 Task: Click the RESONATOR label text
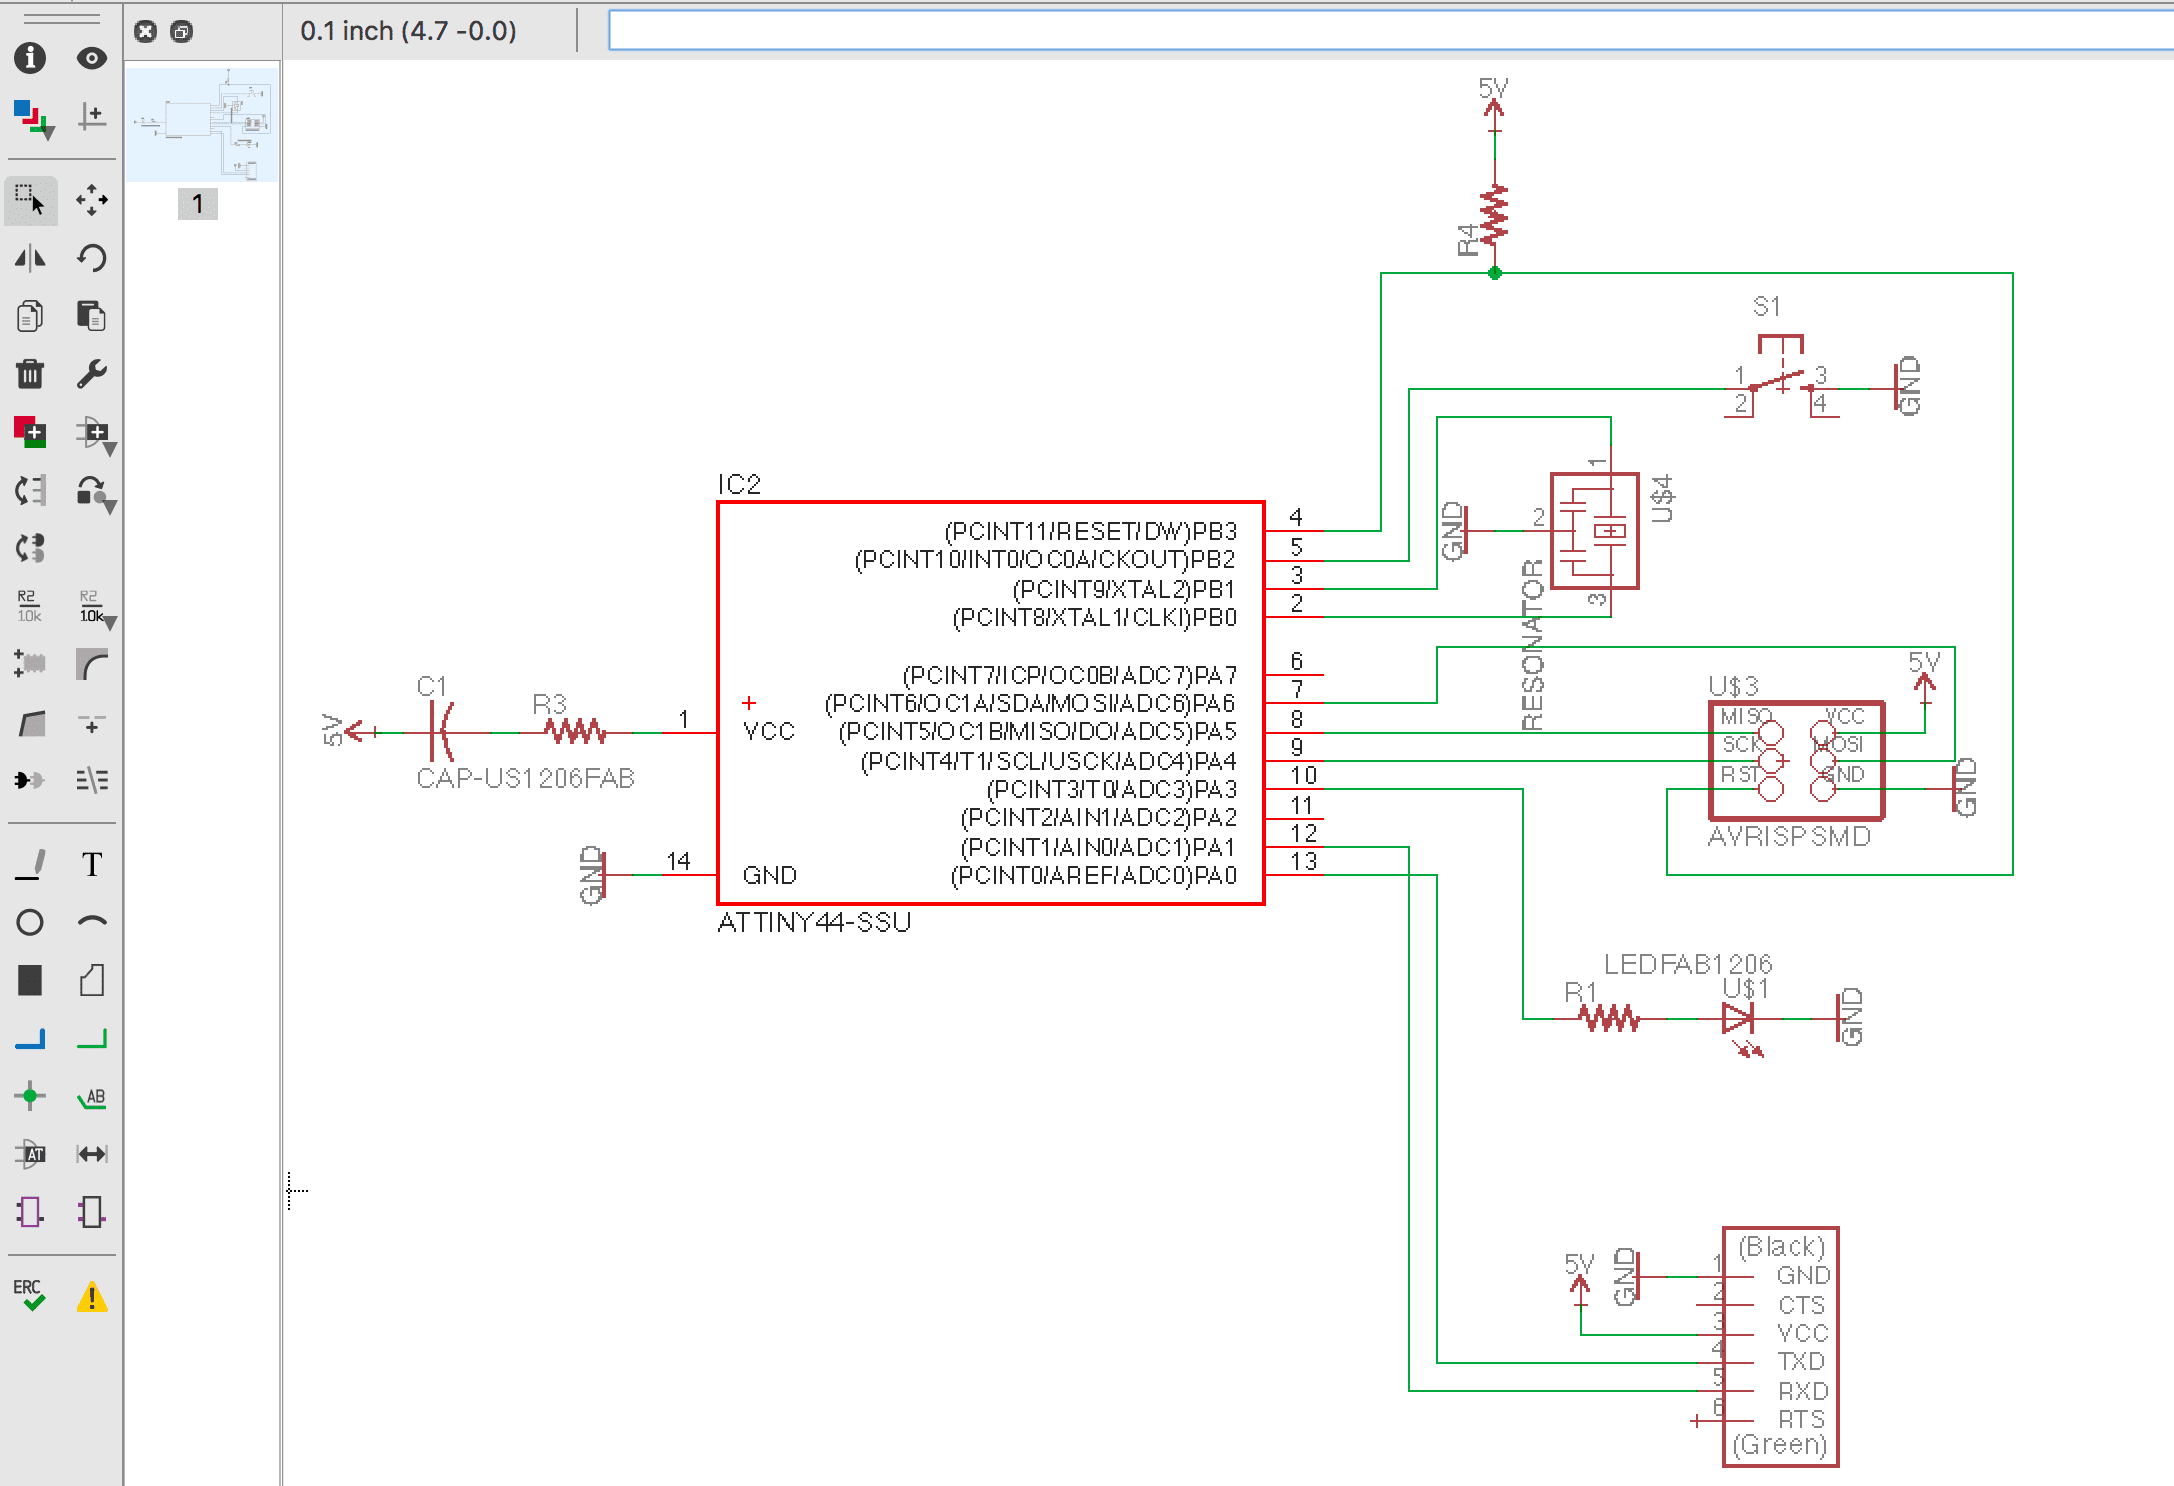point(1532,645)
